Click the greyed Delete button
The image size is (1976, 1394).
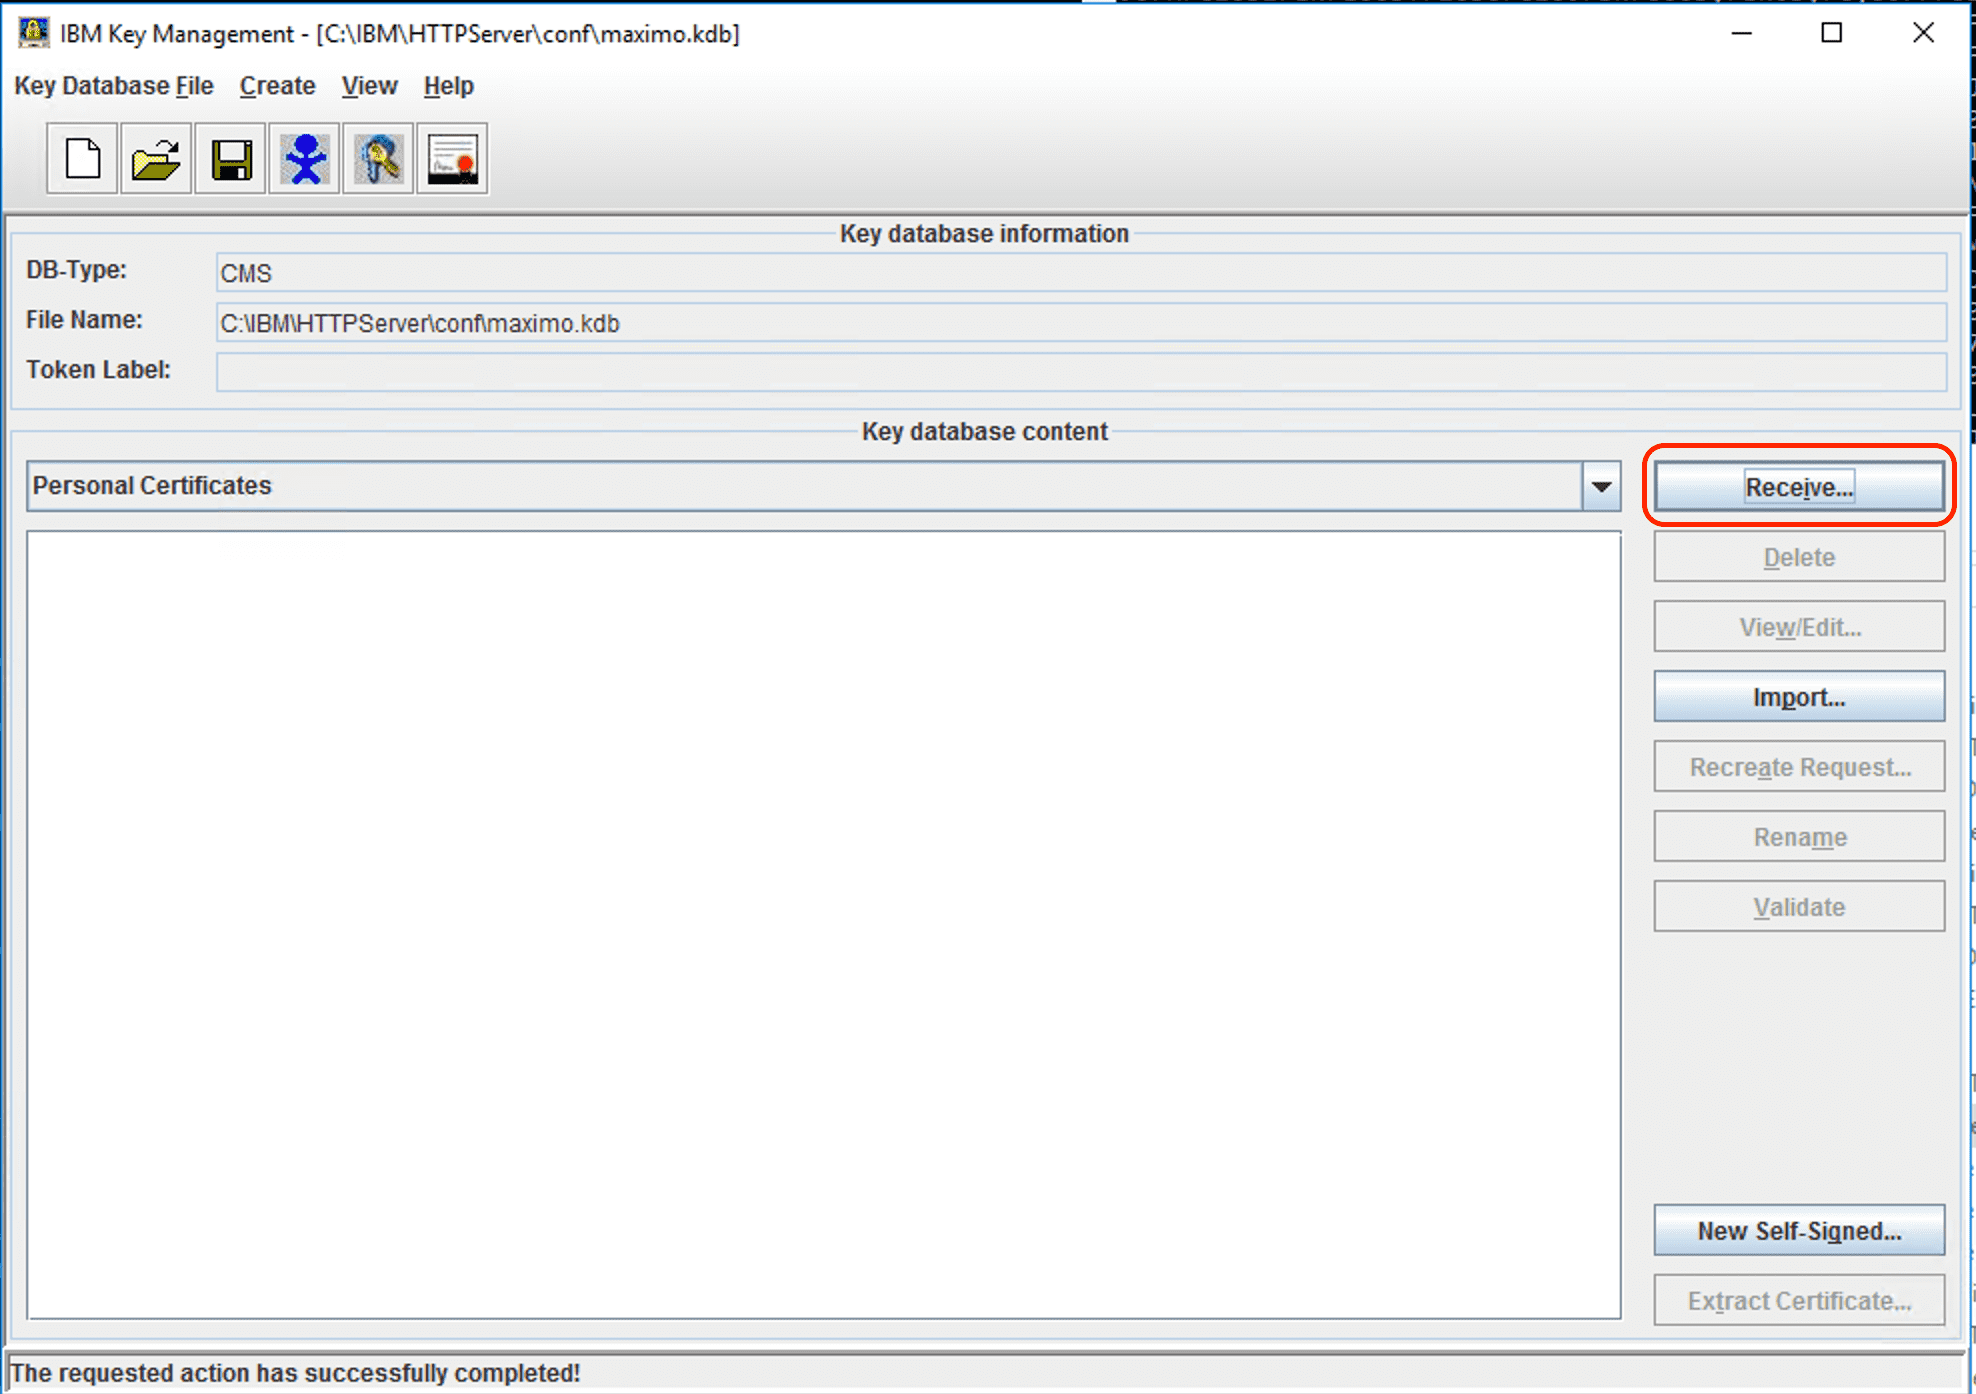(x=1799, y=557)
